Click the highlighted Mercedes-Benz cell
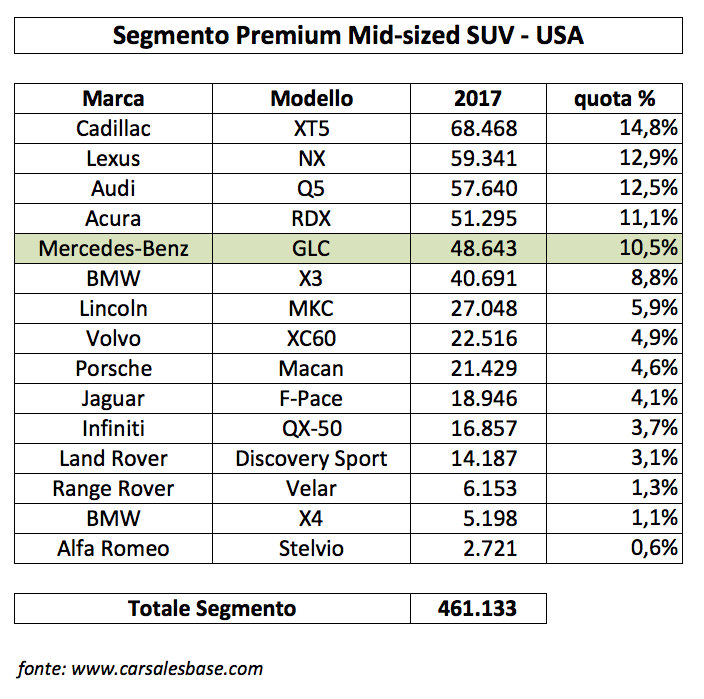This screenshot has height=699, width=704. point(113,248)
